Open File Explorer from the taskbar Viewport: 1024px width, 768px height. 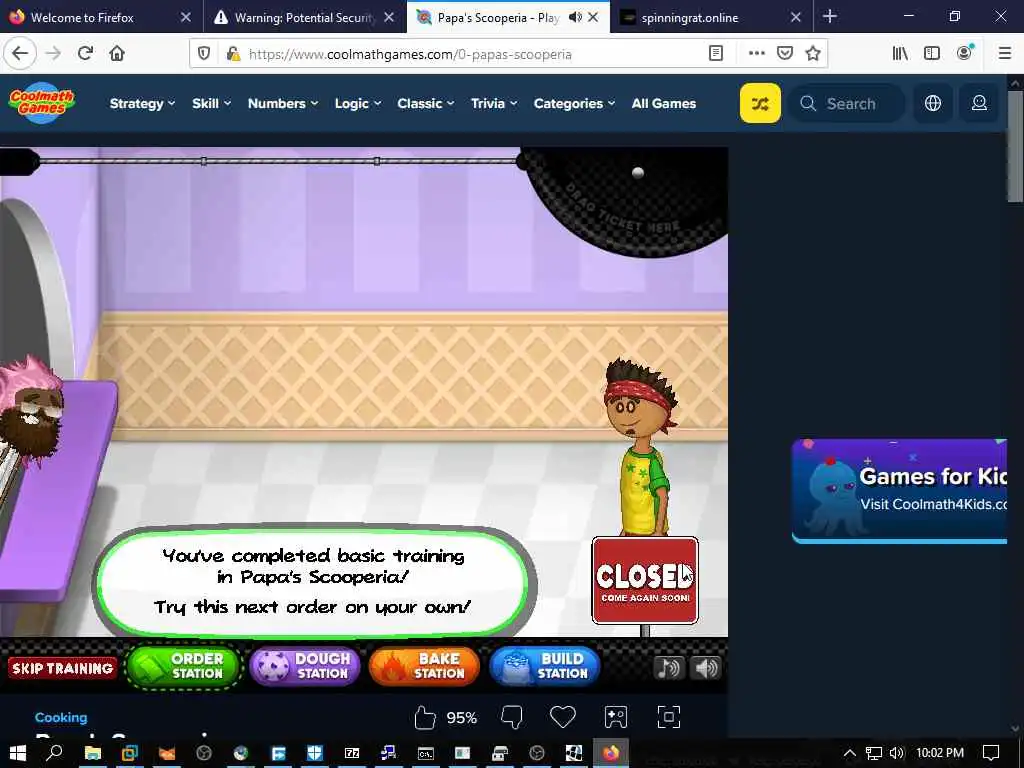93,753
